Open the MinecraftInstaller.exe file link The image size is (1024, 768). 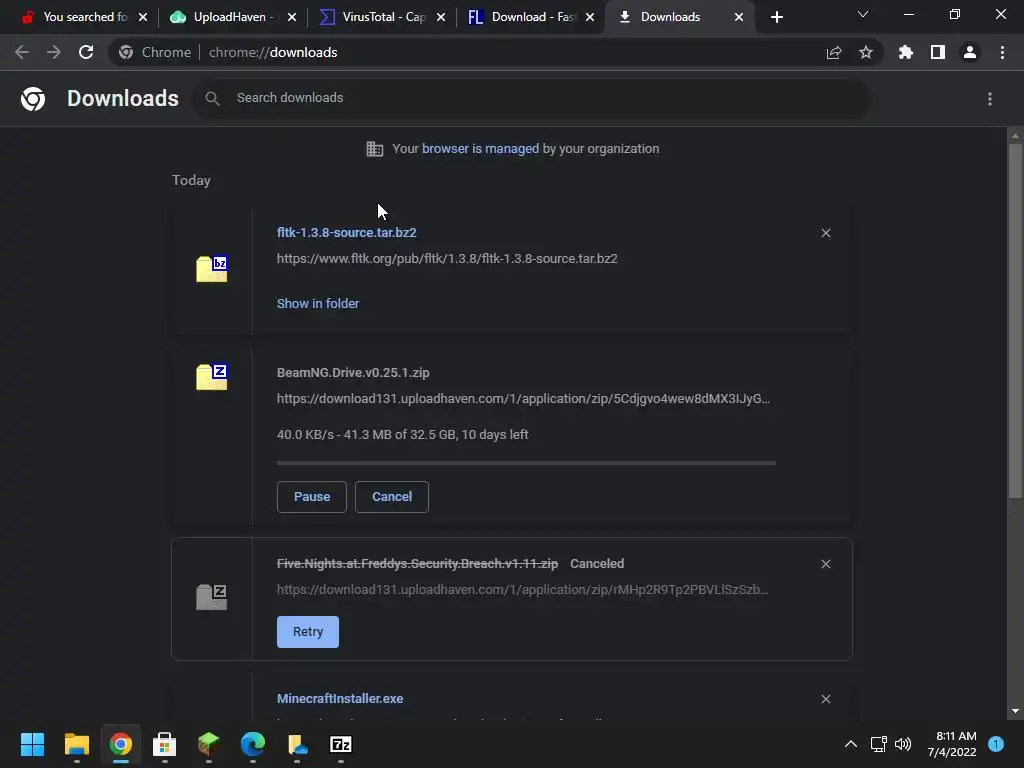point(340,699)
